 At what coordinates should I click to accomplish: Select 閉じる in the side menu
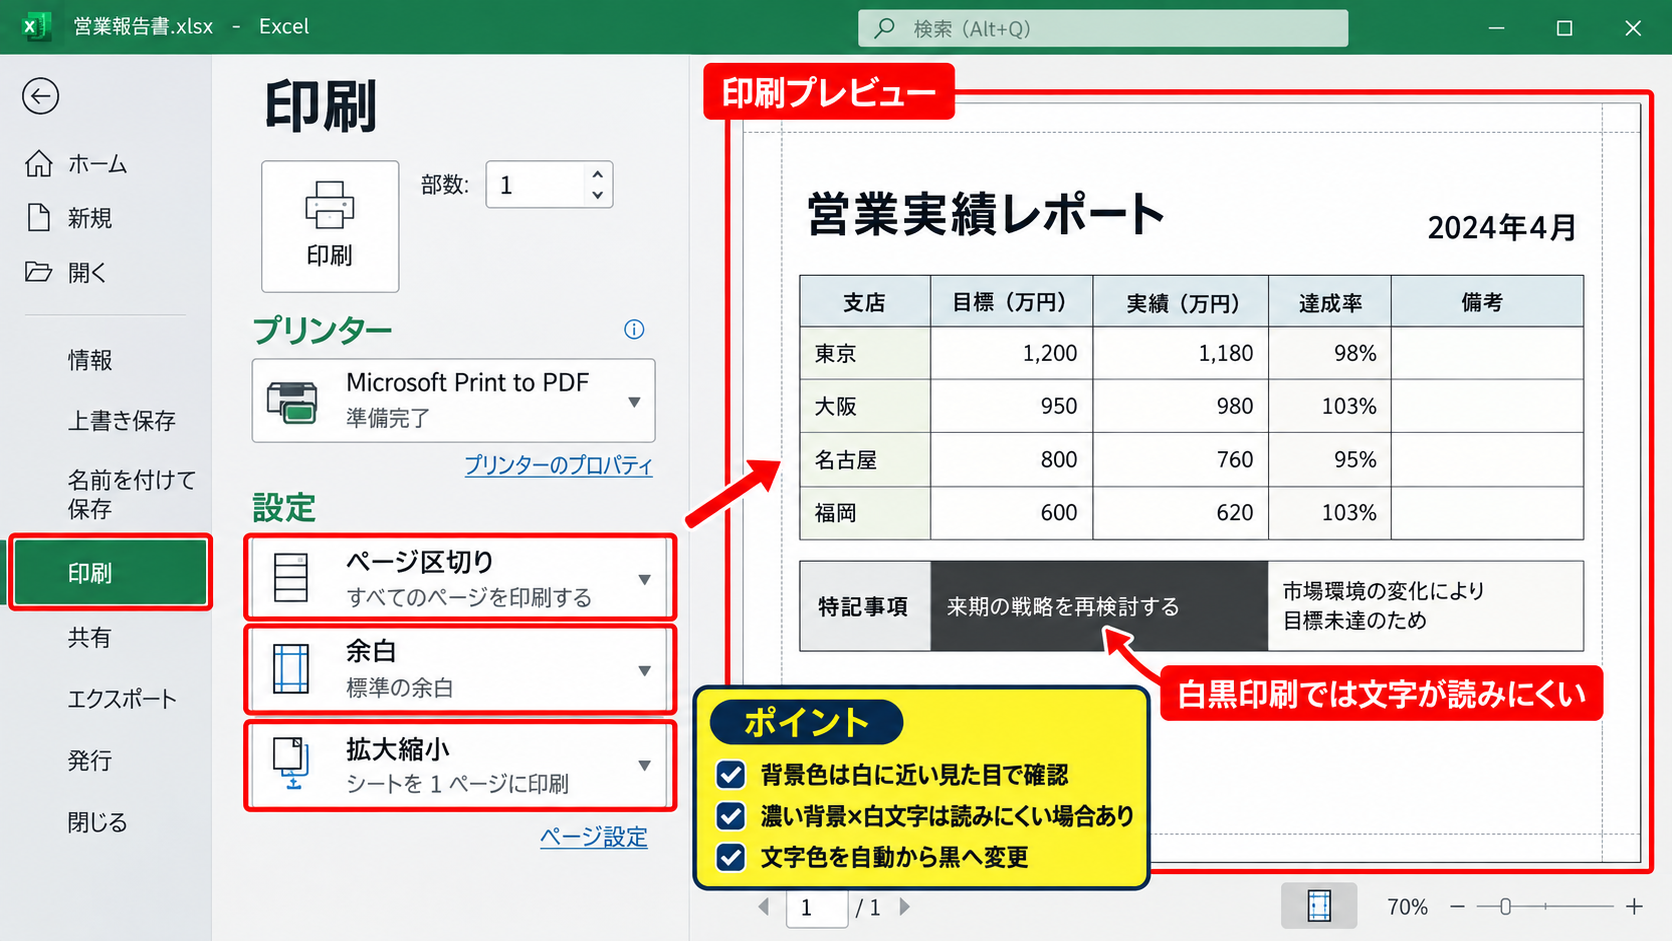pos(98,822)
